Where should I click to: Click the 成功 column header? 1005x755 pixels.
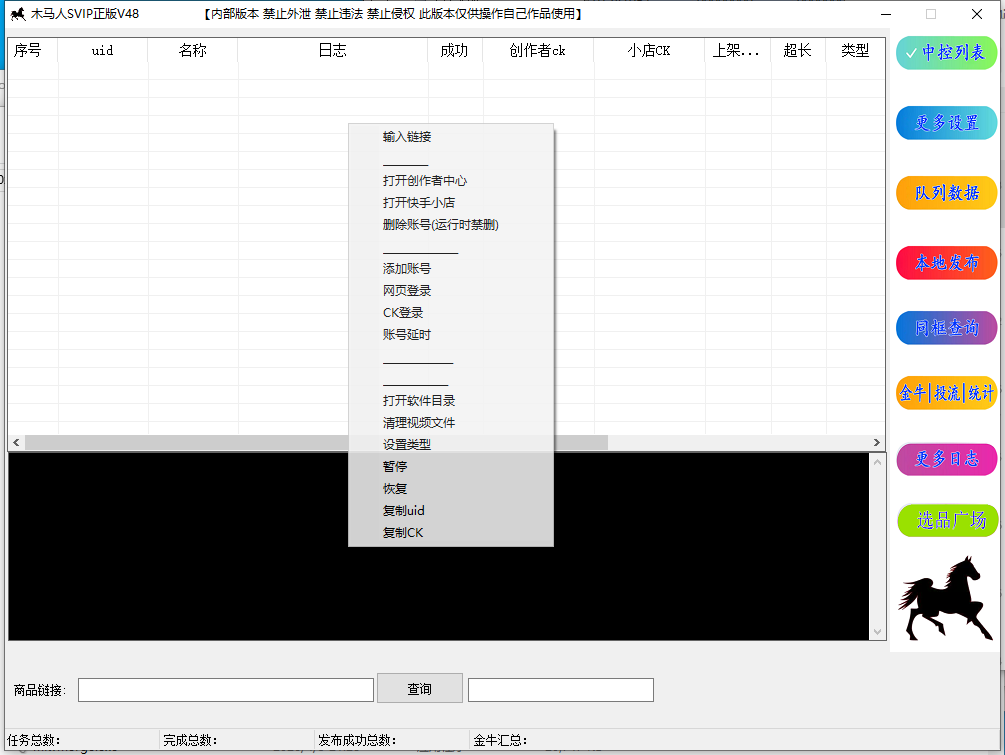pyautogui.click(x=455, y=50)
